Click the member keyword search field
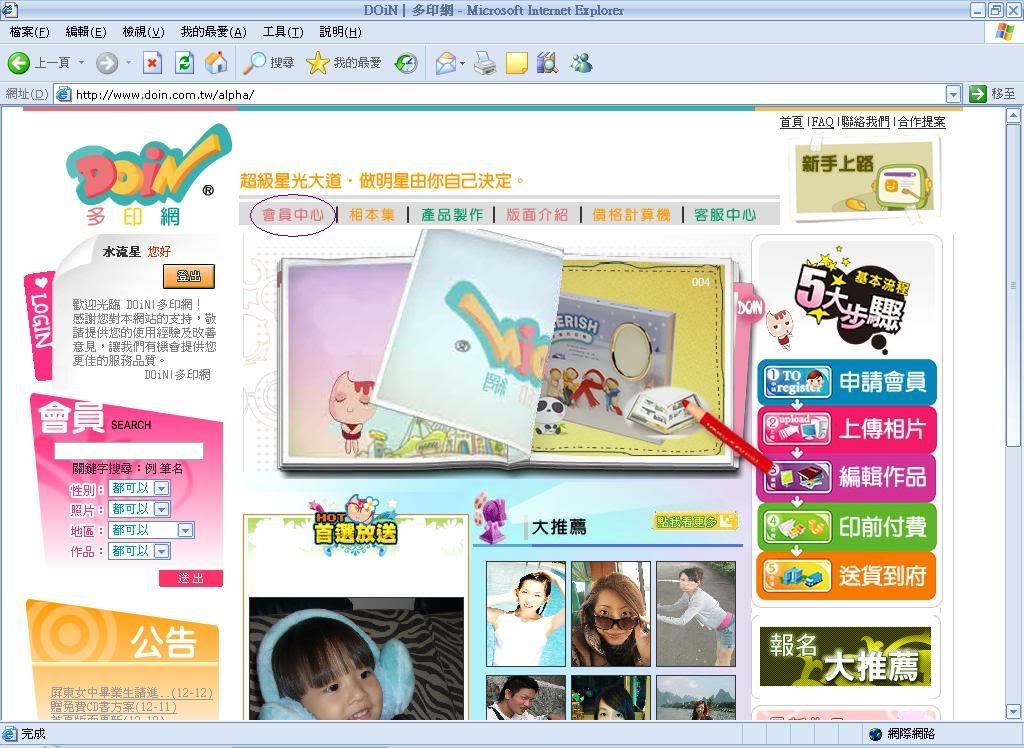This screenshot has width=1024, height=748. coord(128,451)
